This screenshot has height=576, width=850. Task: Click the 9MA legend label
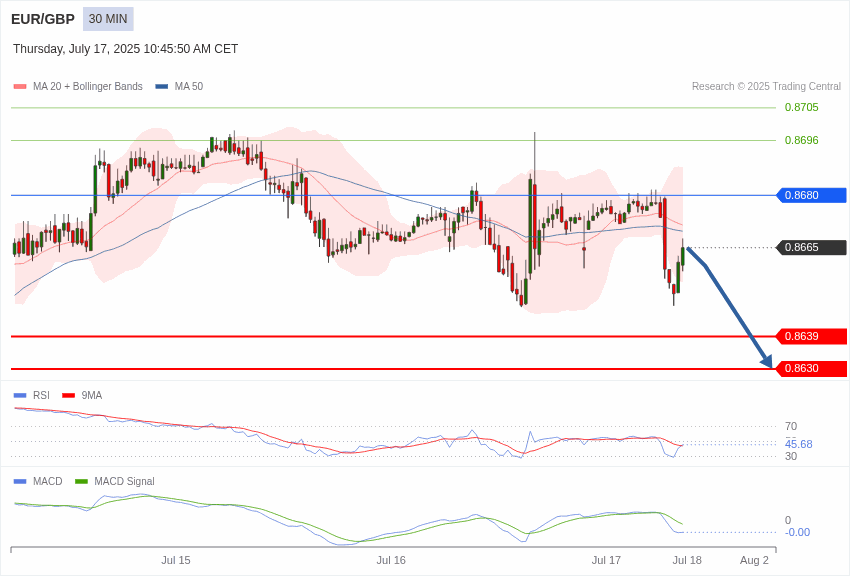92,396
